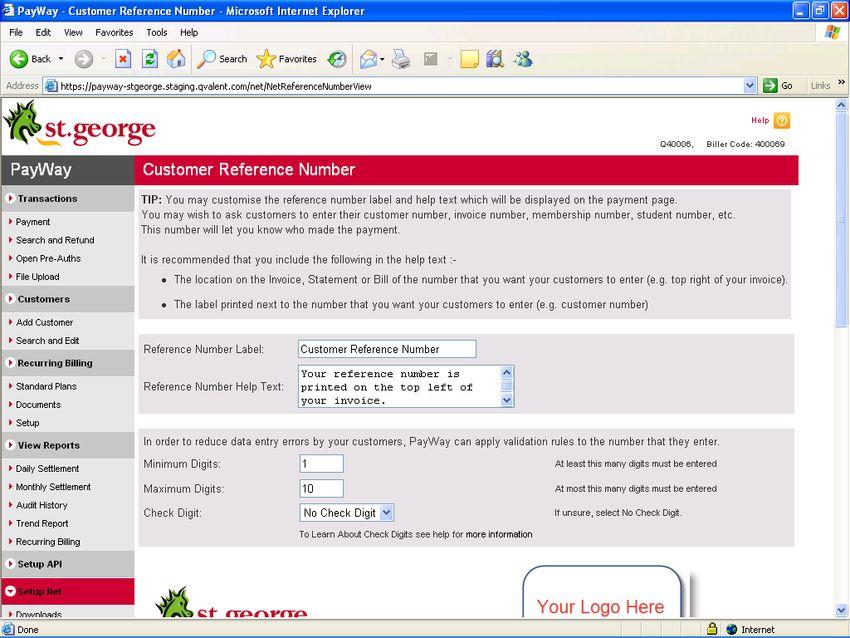This screenshot has height=638, width=850.
Task: Refresh the page using toolbar icon
Action: pos(150,59)
